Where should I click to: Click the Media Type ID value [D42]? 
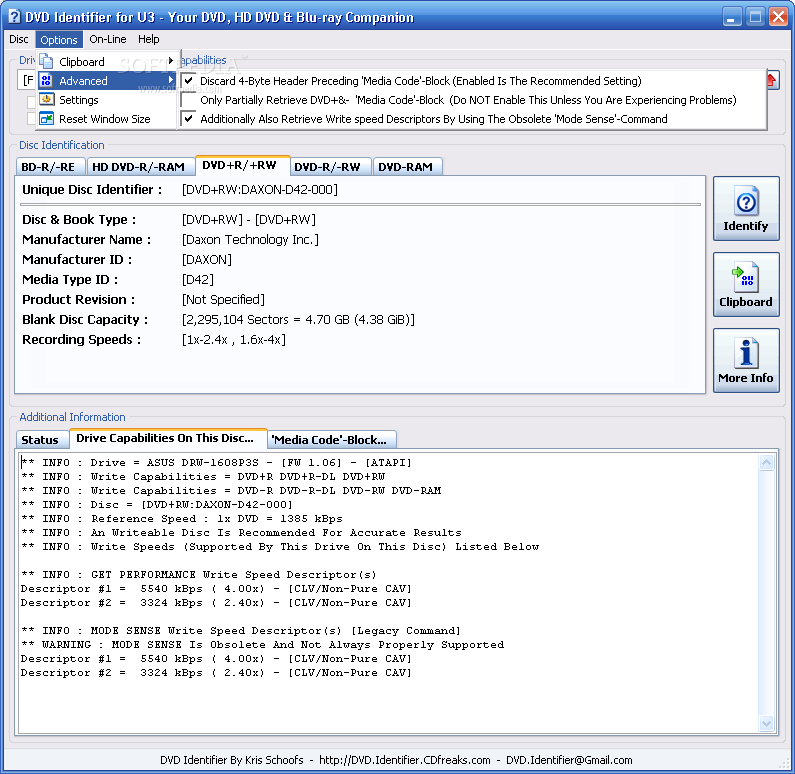(x=198, y=279)
